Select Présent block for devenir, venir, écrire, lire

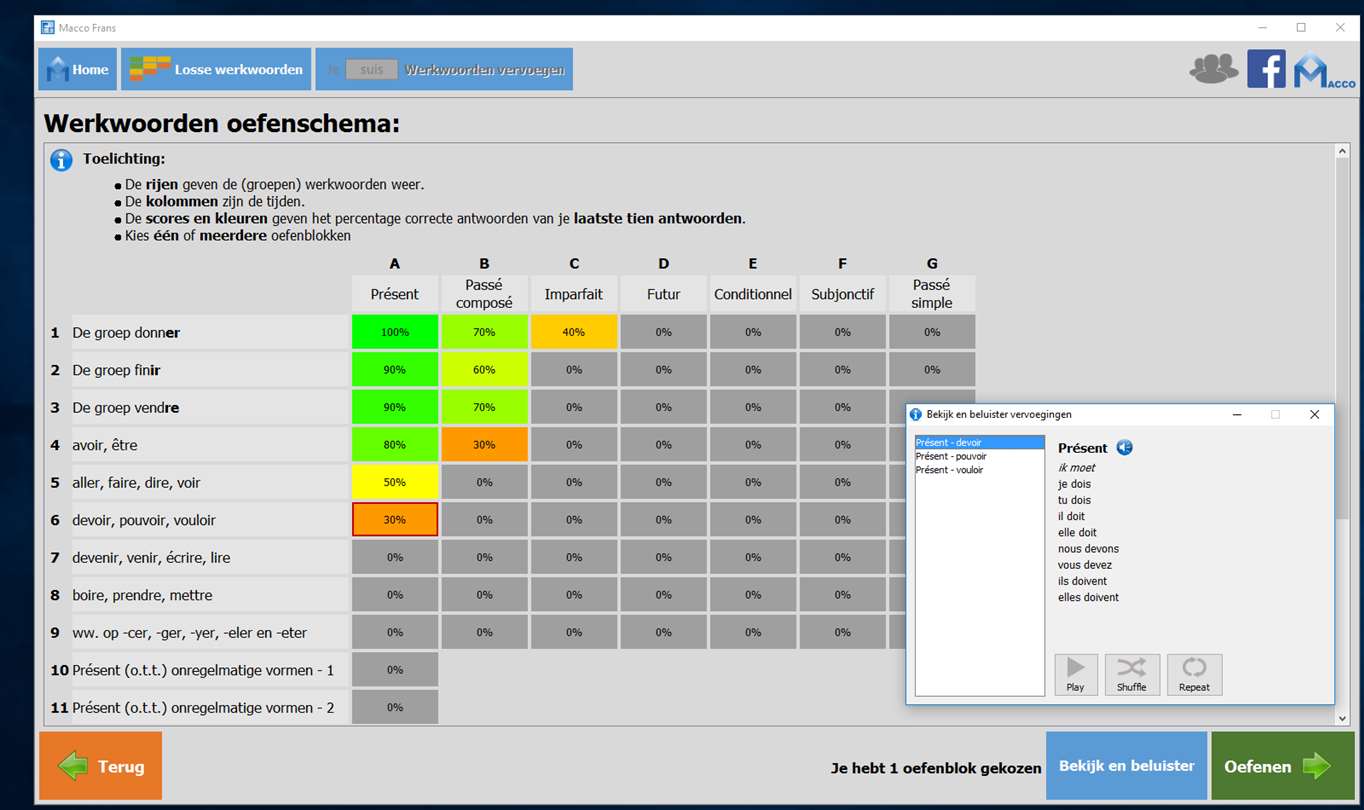click(395, 557)
